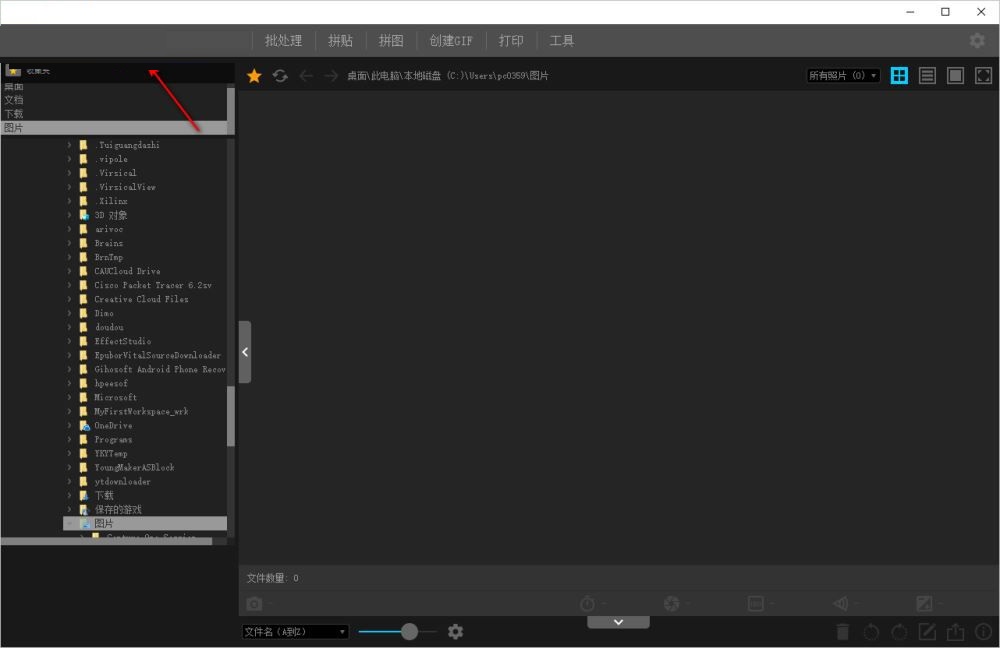Open the 工具 tools tab
The width and height of the screenshot is (1000, 648).
562,41
